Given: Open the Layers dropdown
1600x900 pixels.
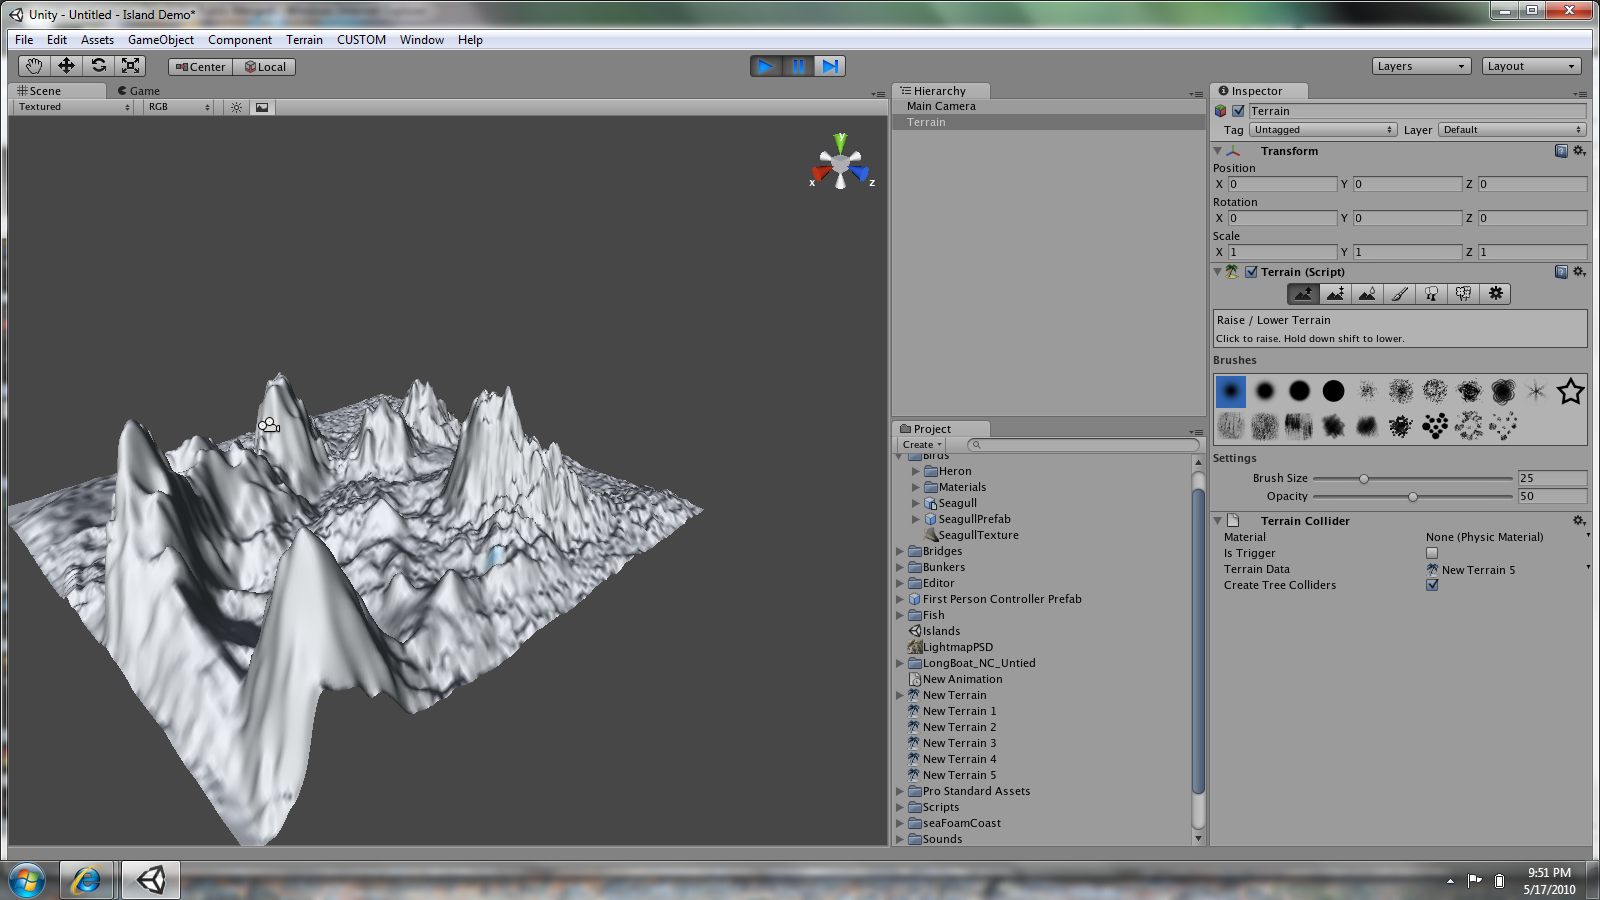Looking at the screenshot, I should tap(1421, 66).
